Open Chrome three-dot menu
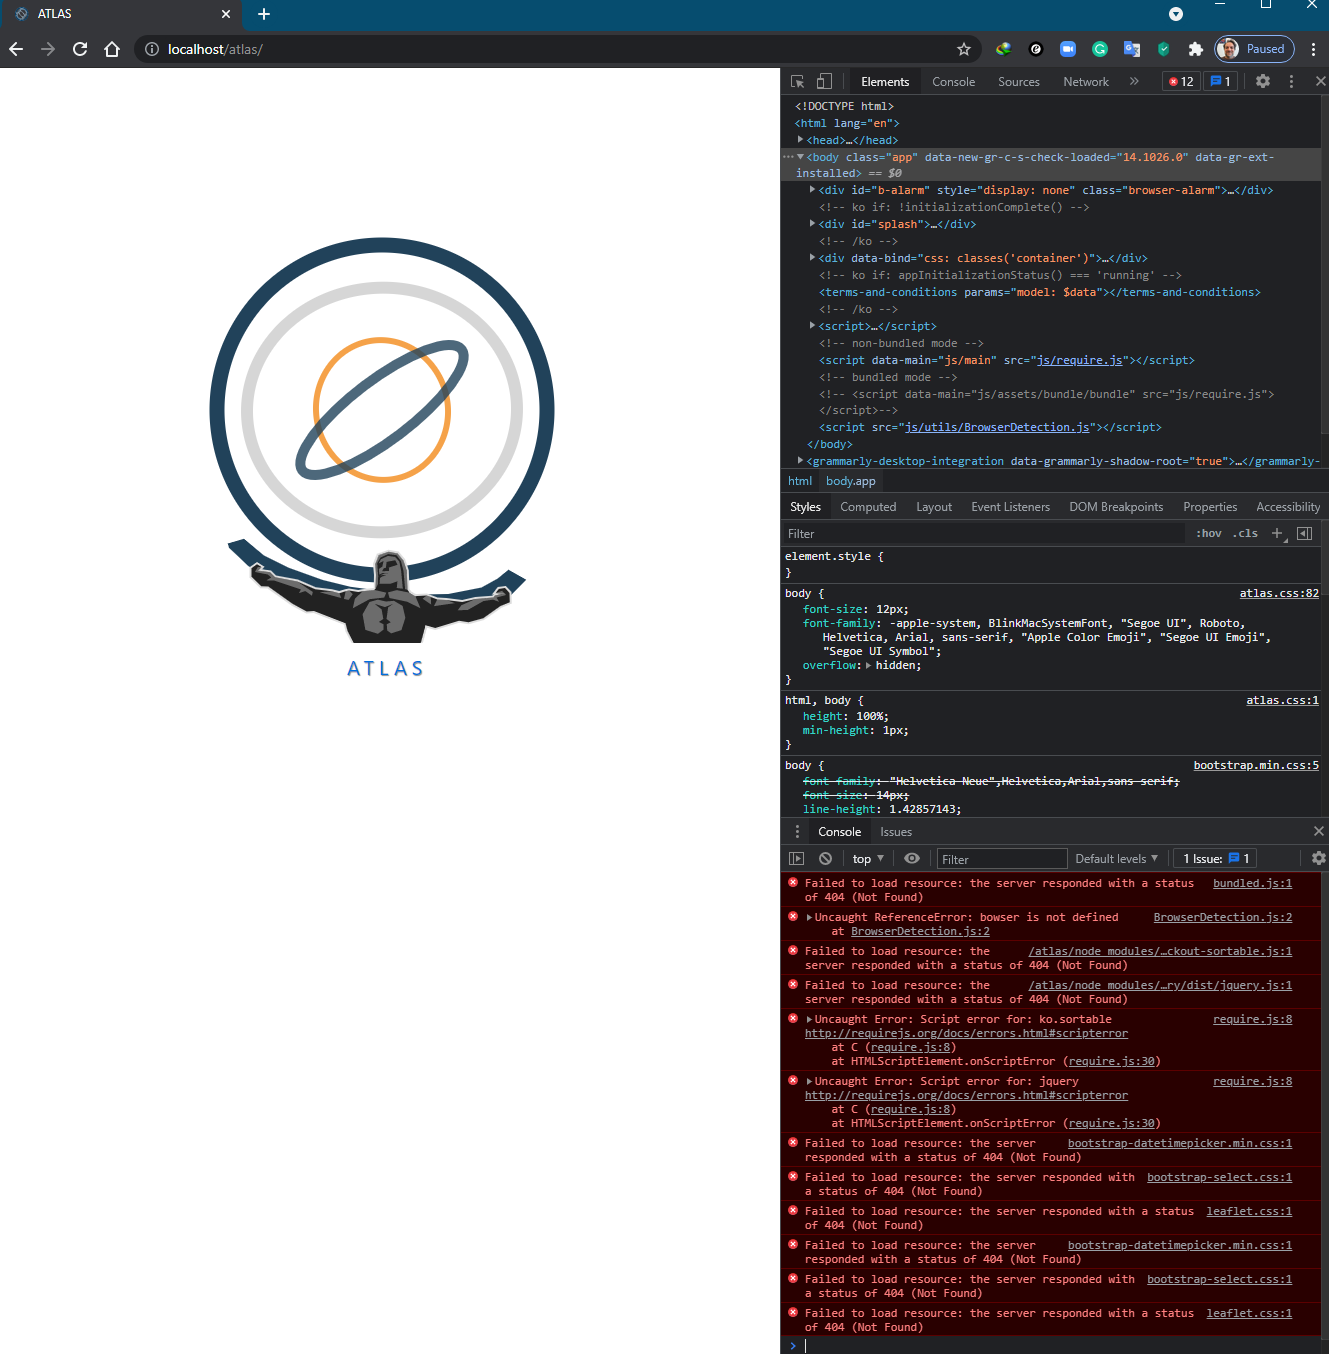The height and width of the screenshot is (1354, 1329). [1313, 49]
